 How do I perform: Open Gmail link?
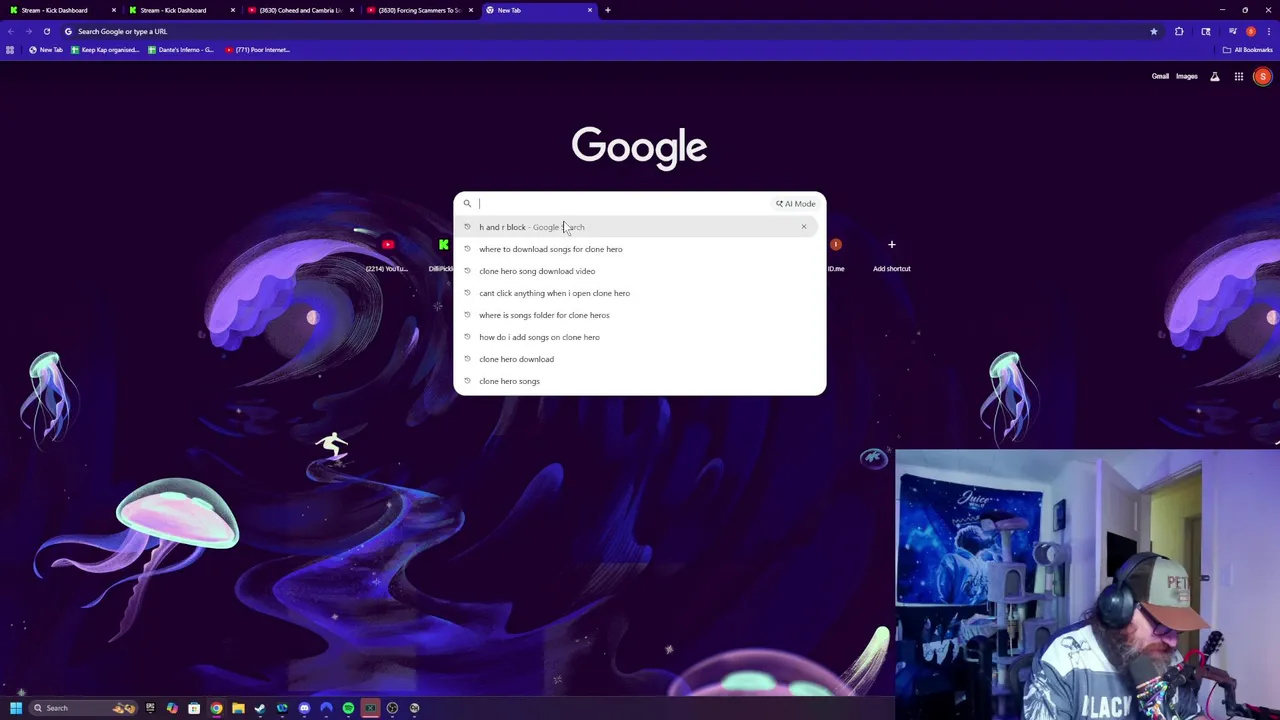click(x=1160, y=76)
